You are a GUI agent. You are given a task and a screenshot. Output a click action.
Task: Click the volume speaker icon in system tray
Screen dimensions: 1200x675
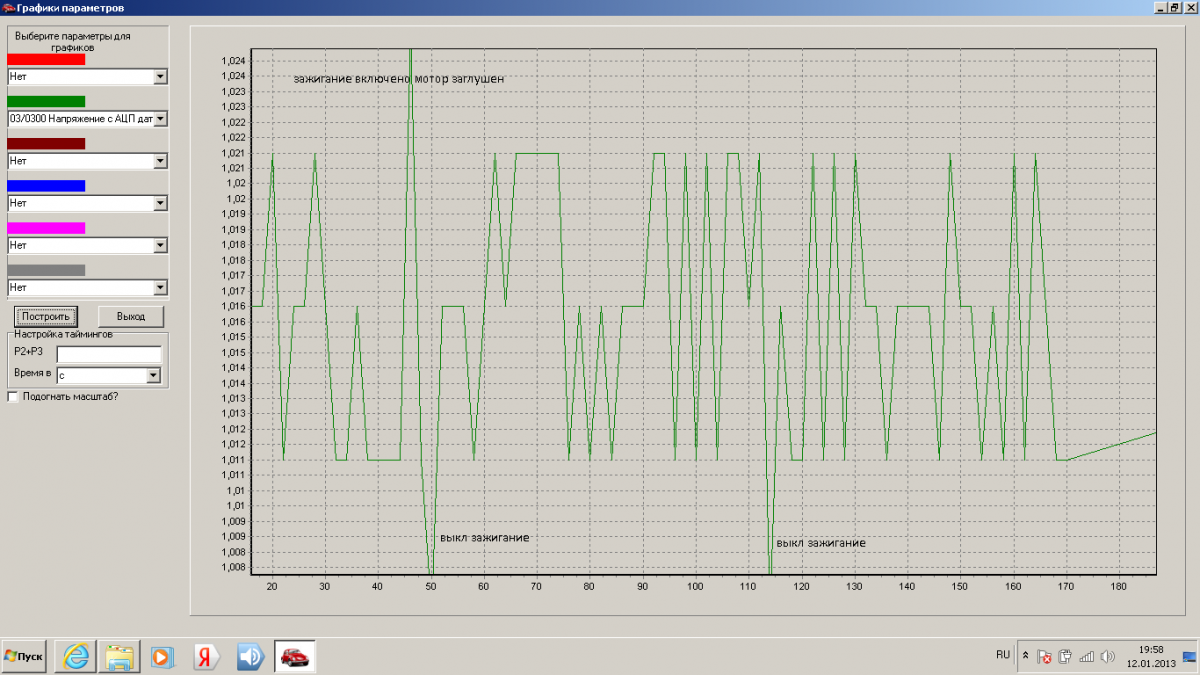click(x=1107, y=657)
